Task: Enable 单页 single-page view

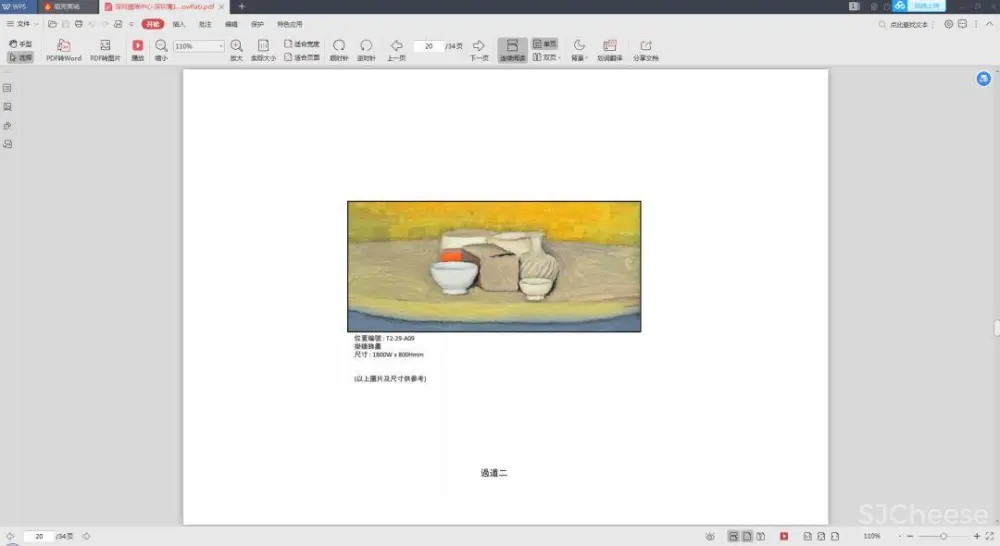Action: click(x=545, y=44)
